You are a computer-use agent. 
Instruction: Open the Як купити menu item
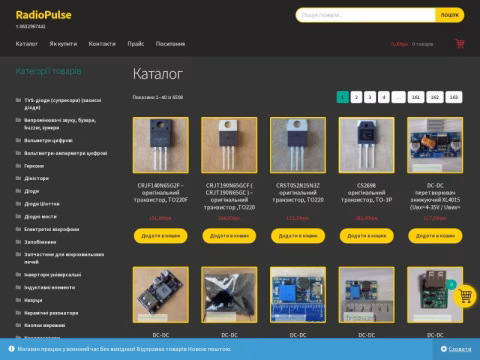[x=63, y=44]
